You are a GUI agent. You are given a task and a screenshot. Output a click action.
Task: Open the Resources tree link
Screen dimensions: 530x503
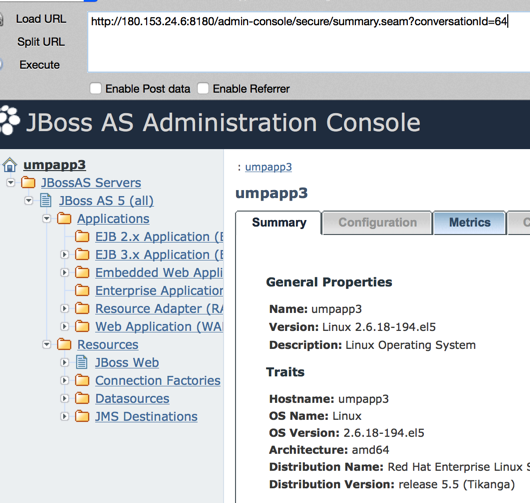coord(108,344)
